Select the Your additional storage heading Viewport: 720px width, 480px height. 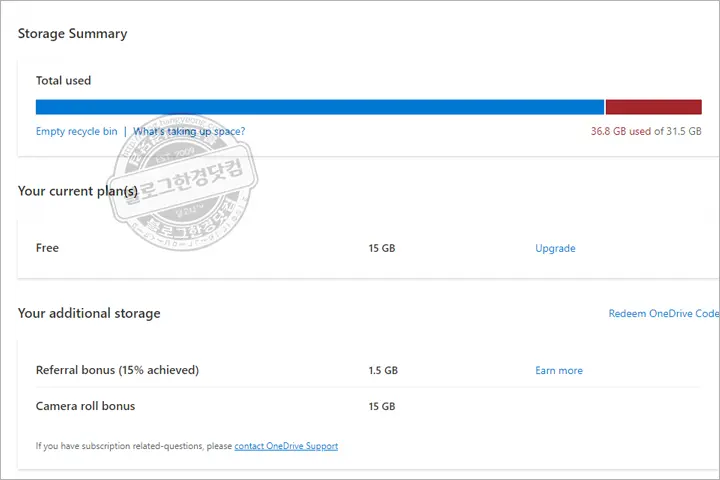[89, 313]
